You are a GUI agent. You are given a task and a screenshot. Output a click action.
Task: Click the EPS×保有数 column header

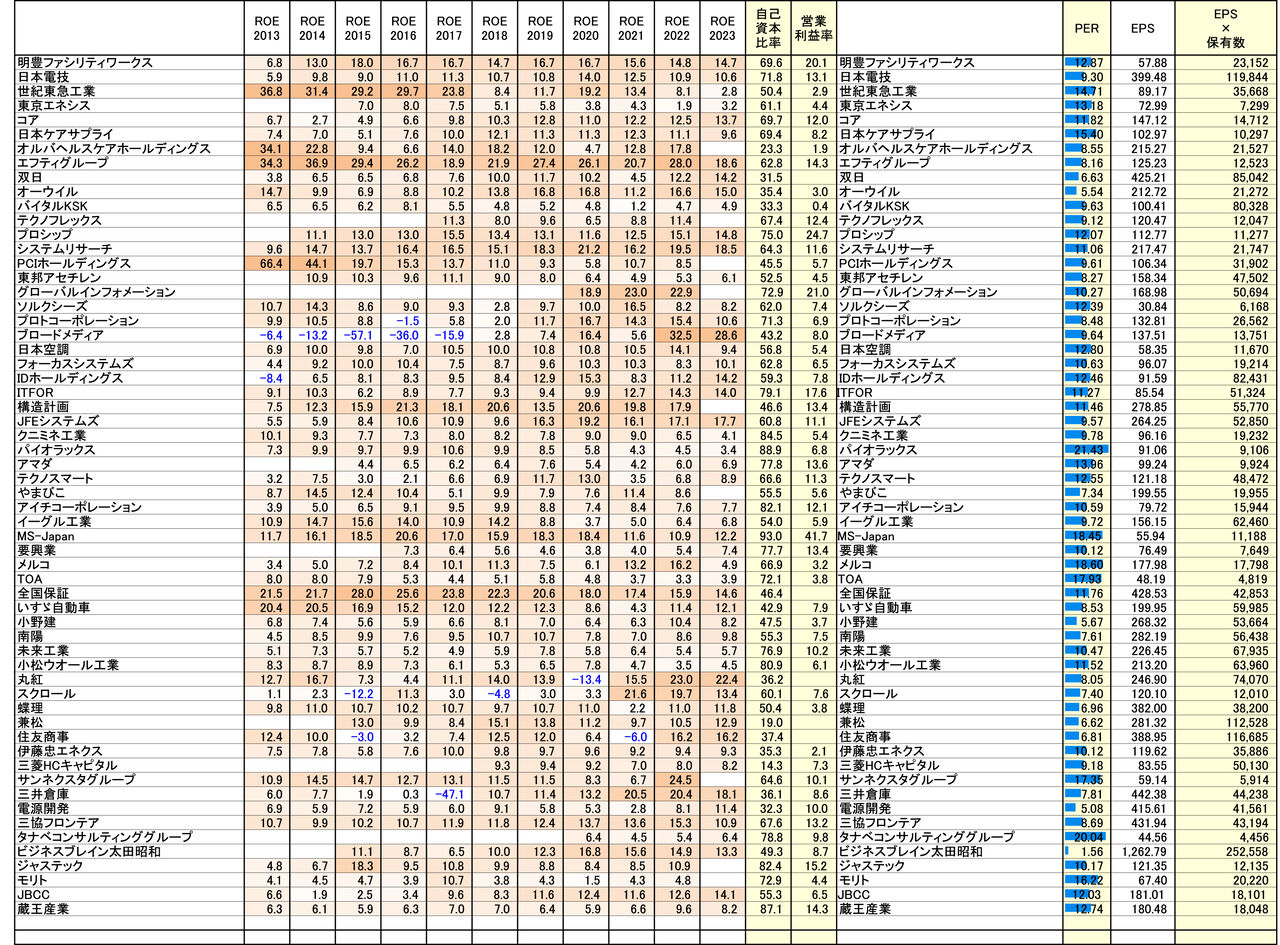coord(1227,27)
